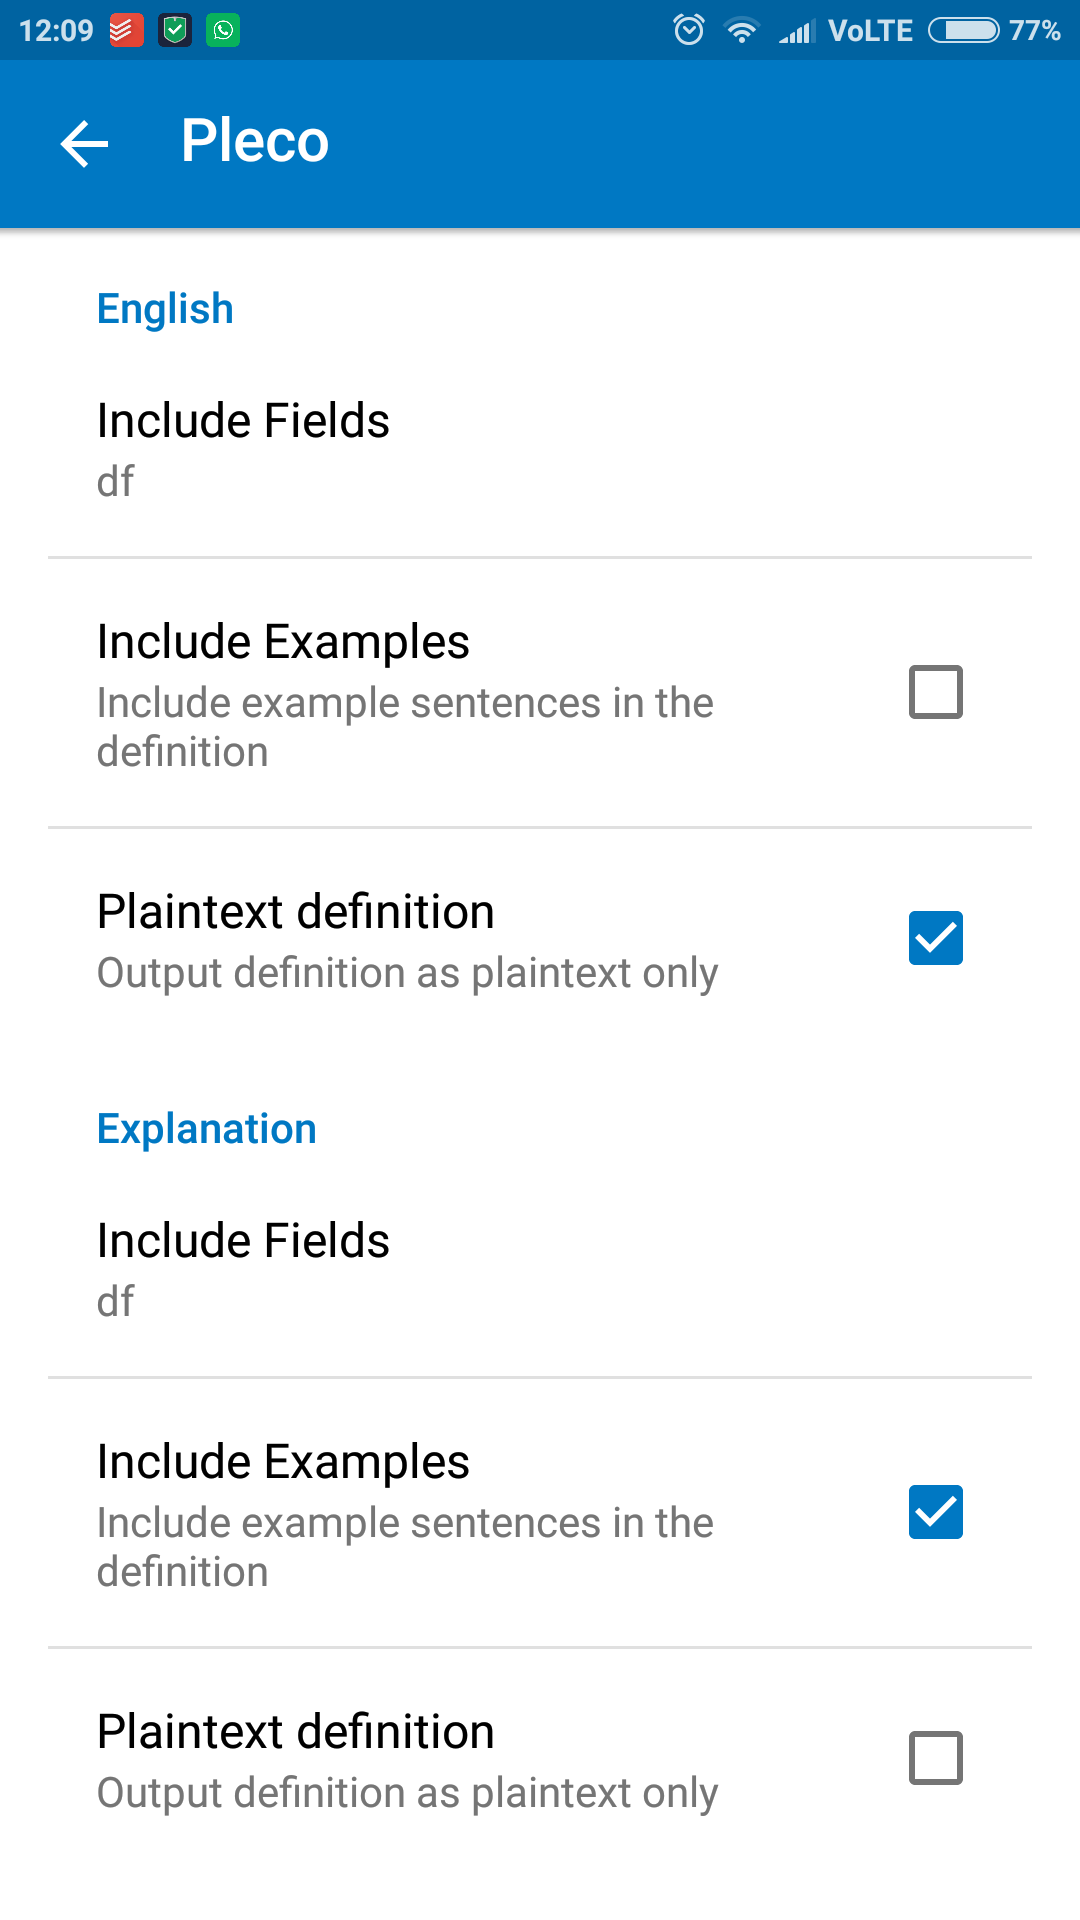Viewport: 1080px width, 1920px height.
Task: Tap the English section header
Action: [165, 309]
